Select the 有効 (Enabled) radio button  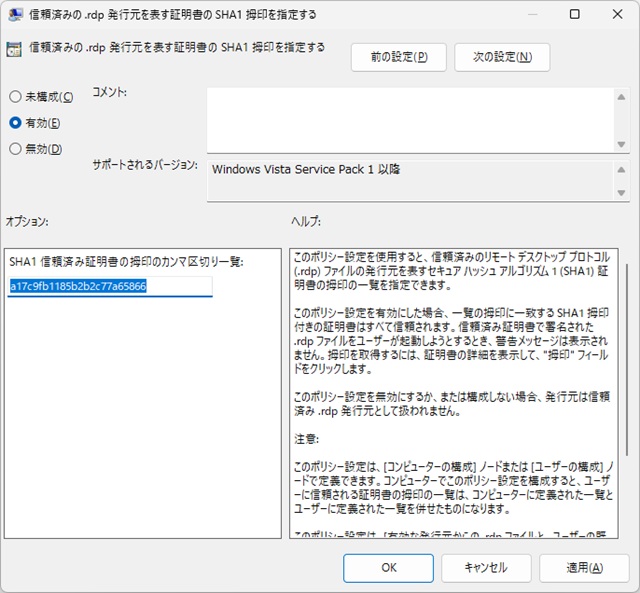click(15, 123)
